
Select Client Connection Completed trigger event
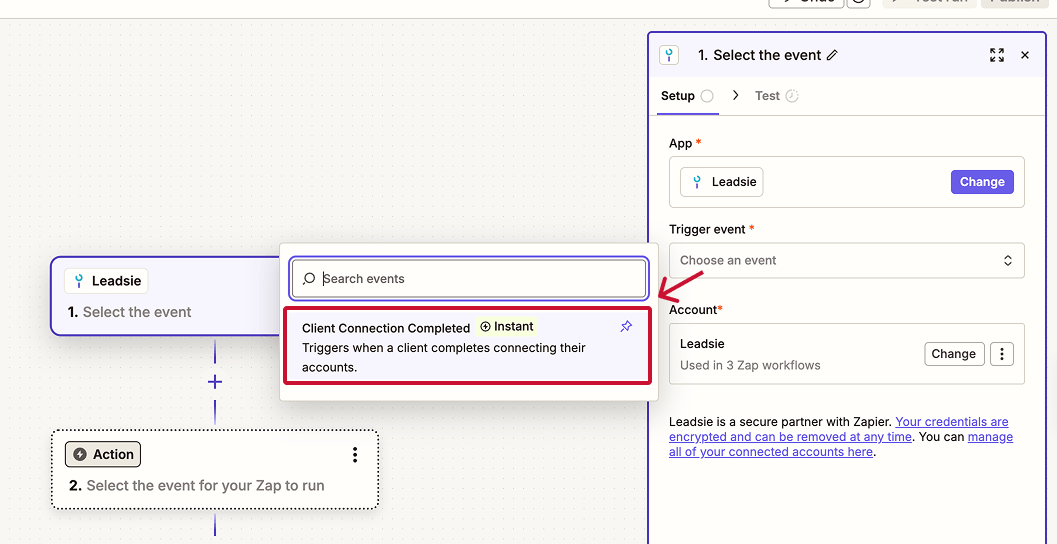click(x=467, y=346)
